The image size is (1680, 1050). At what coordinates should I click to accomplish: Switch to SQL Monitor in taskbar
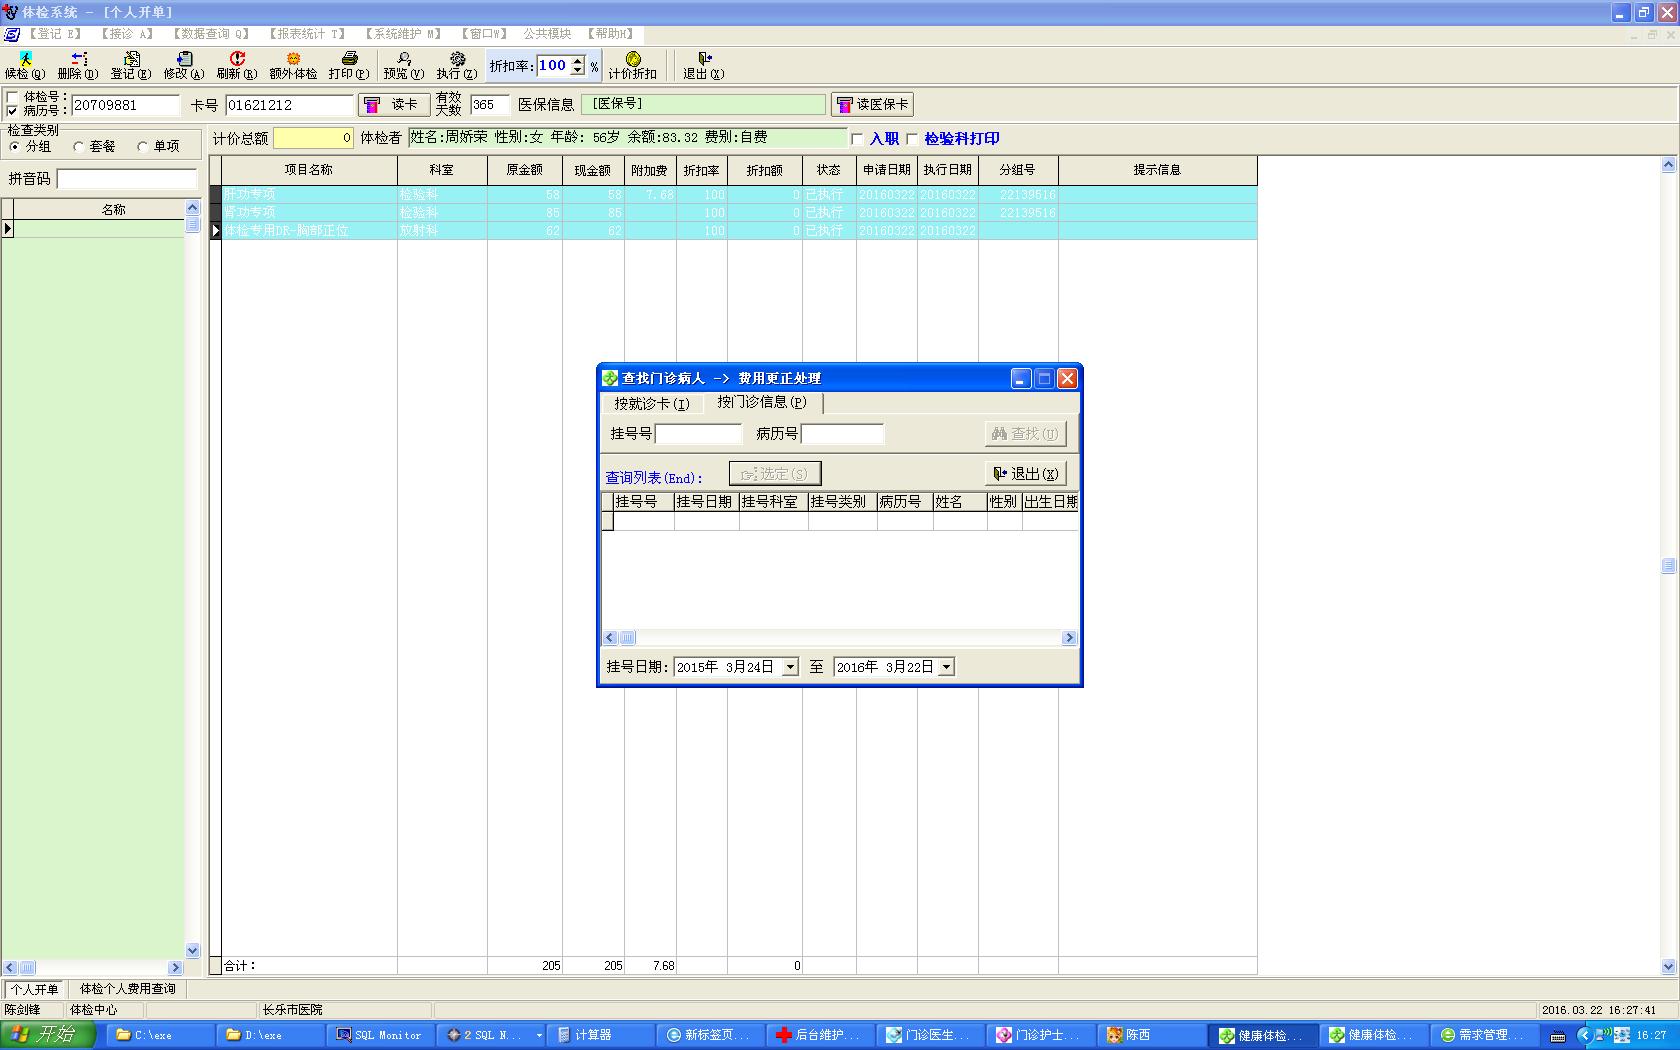[379, 1035]
